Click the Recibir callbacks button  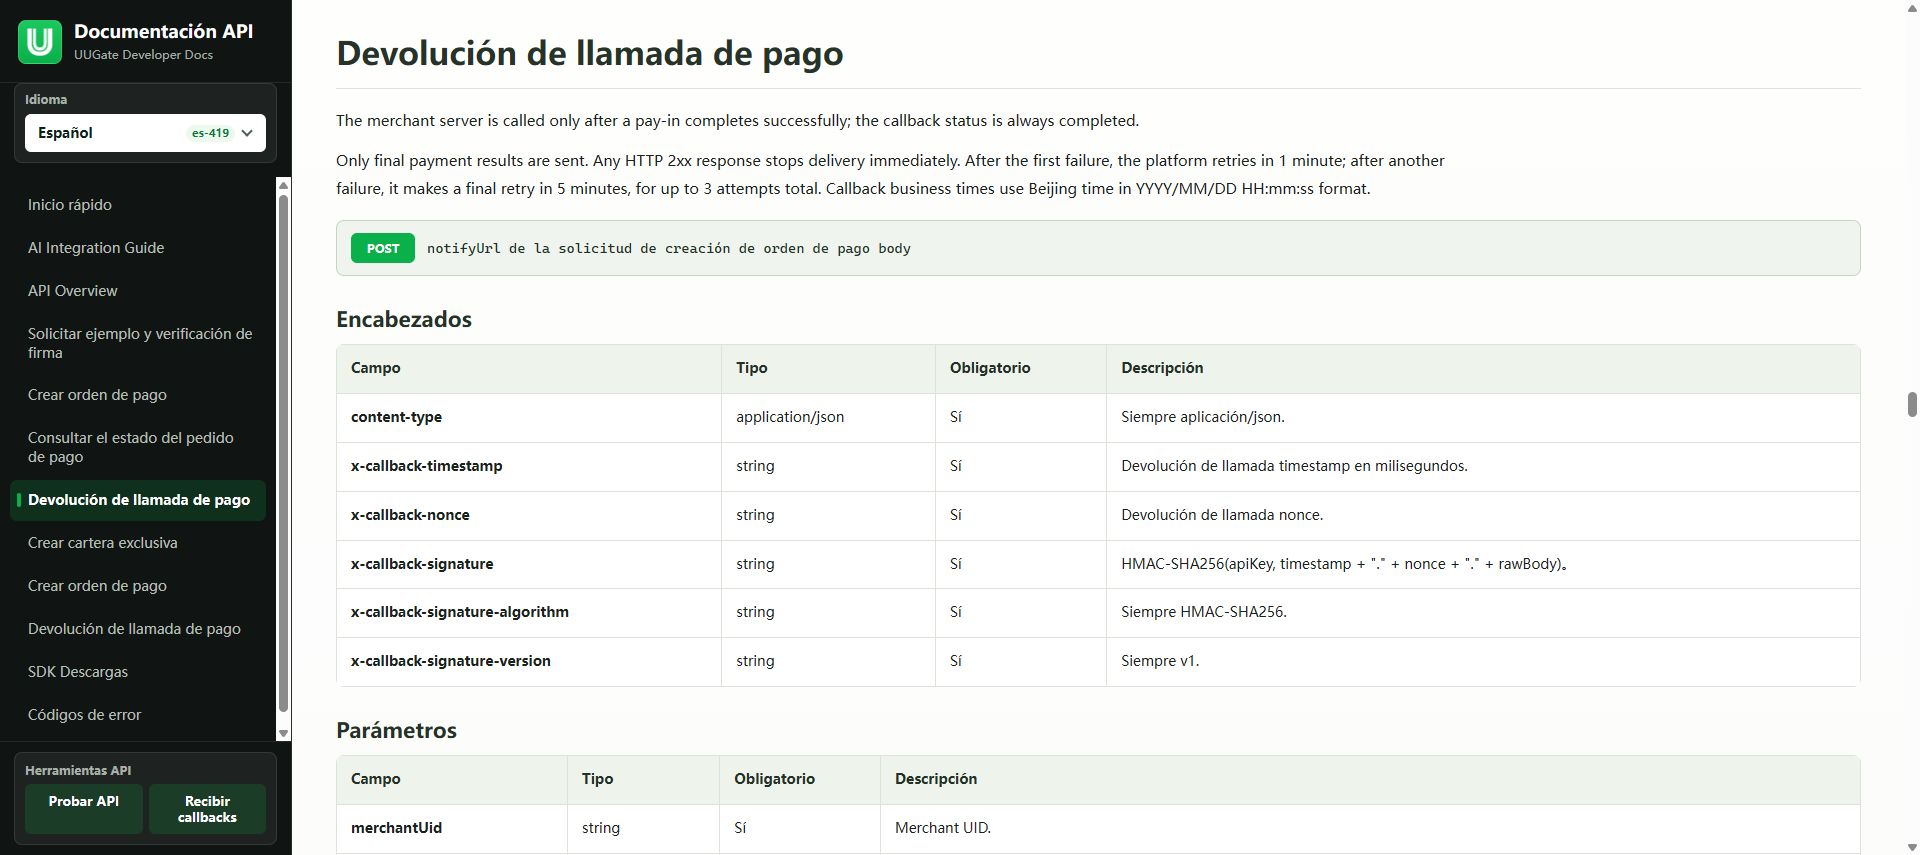coord(207,809)
